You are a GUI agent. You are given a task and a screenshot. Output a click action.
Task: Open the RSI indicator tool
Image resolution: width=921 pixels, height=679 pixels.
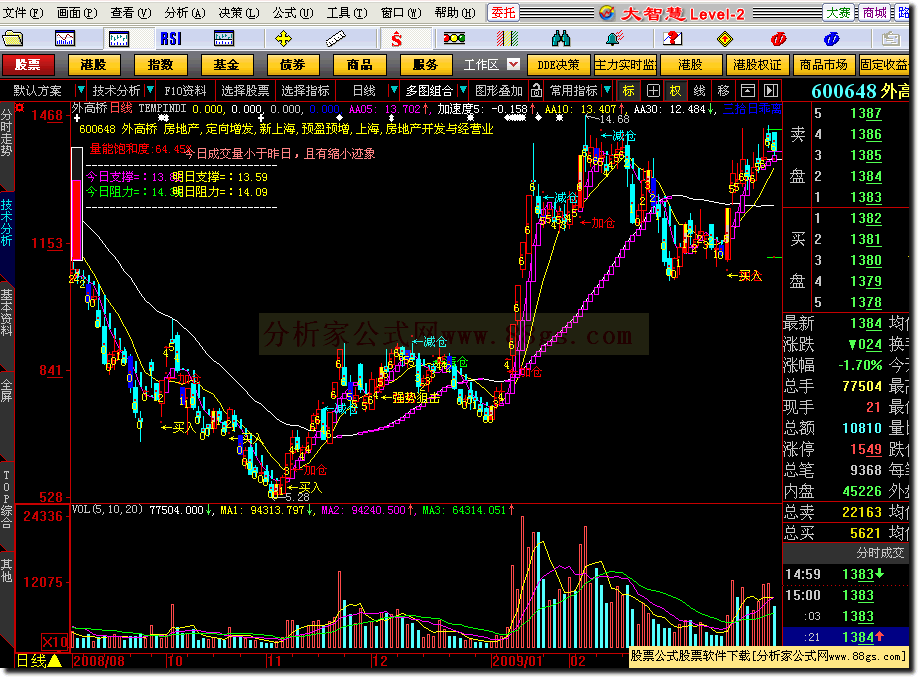[171, 39]
